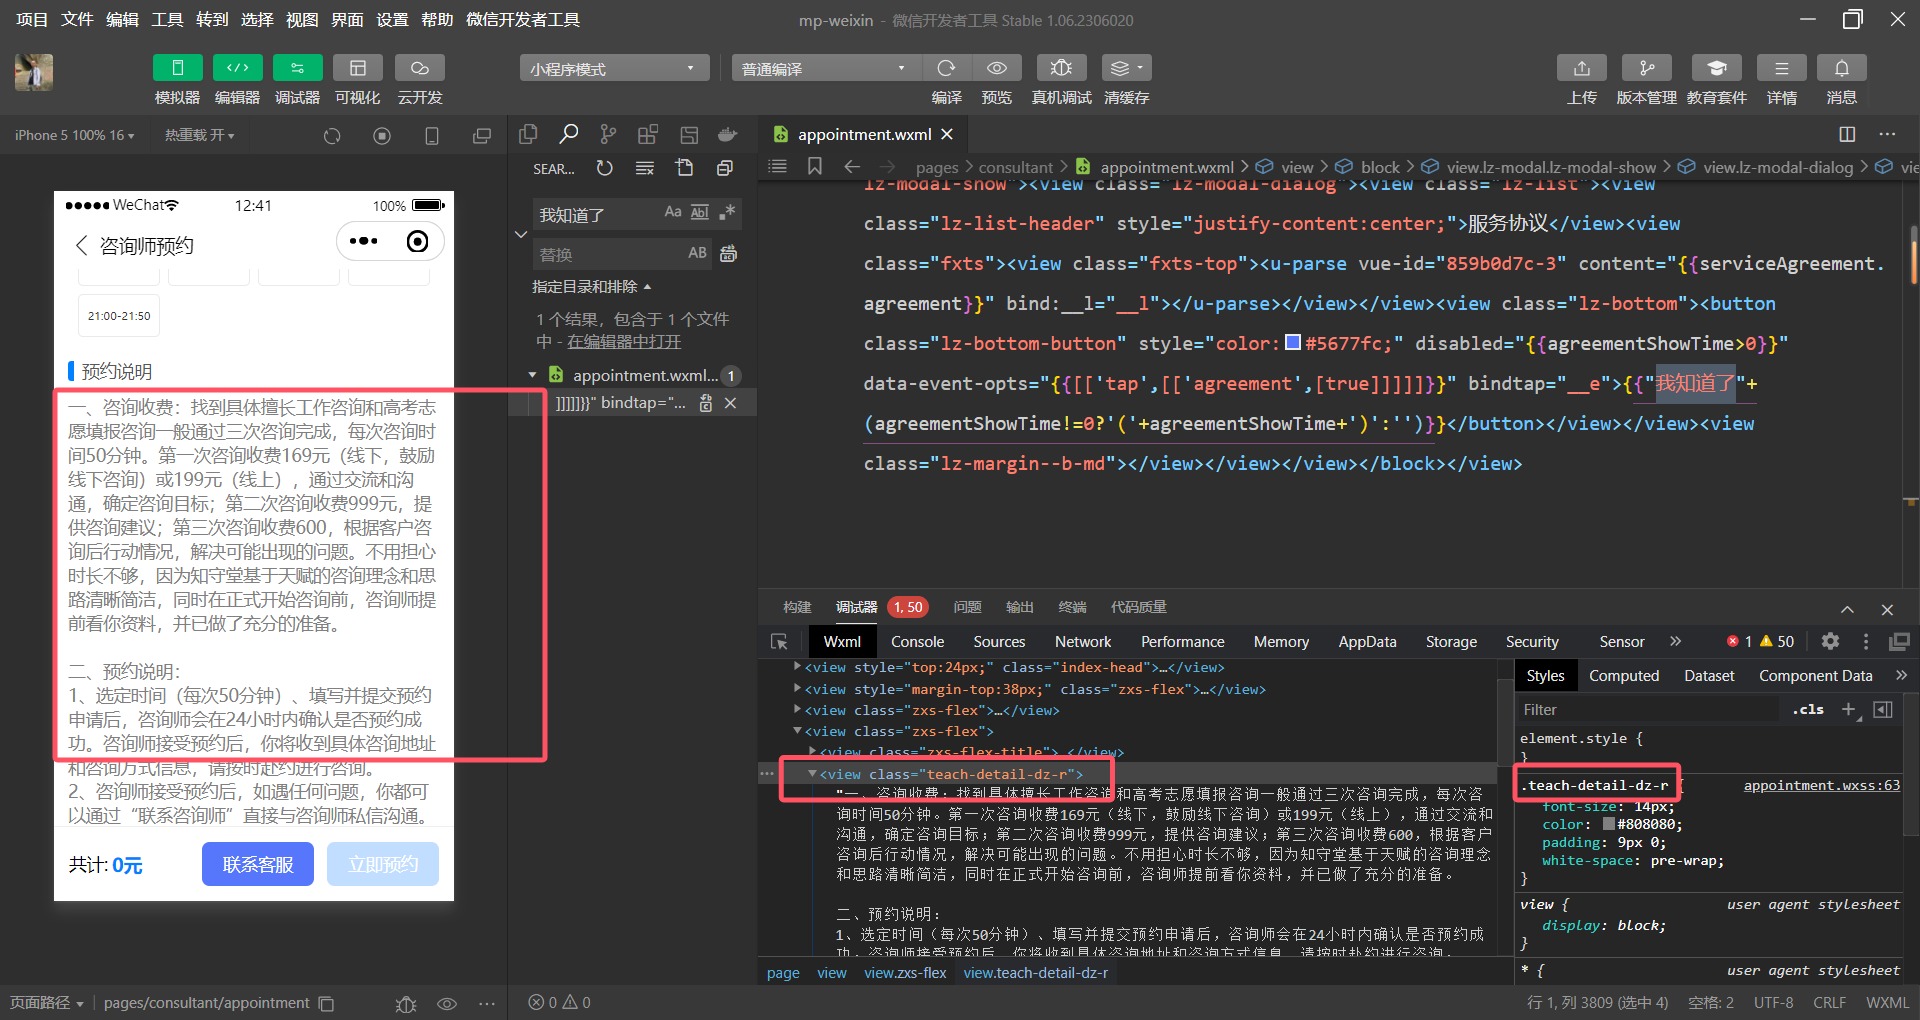Click the #808080 color swatch in Styles
1920x1020 pixels.
click(1609, 824)
